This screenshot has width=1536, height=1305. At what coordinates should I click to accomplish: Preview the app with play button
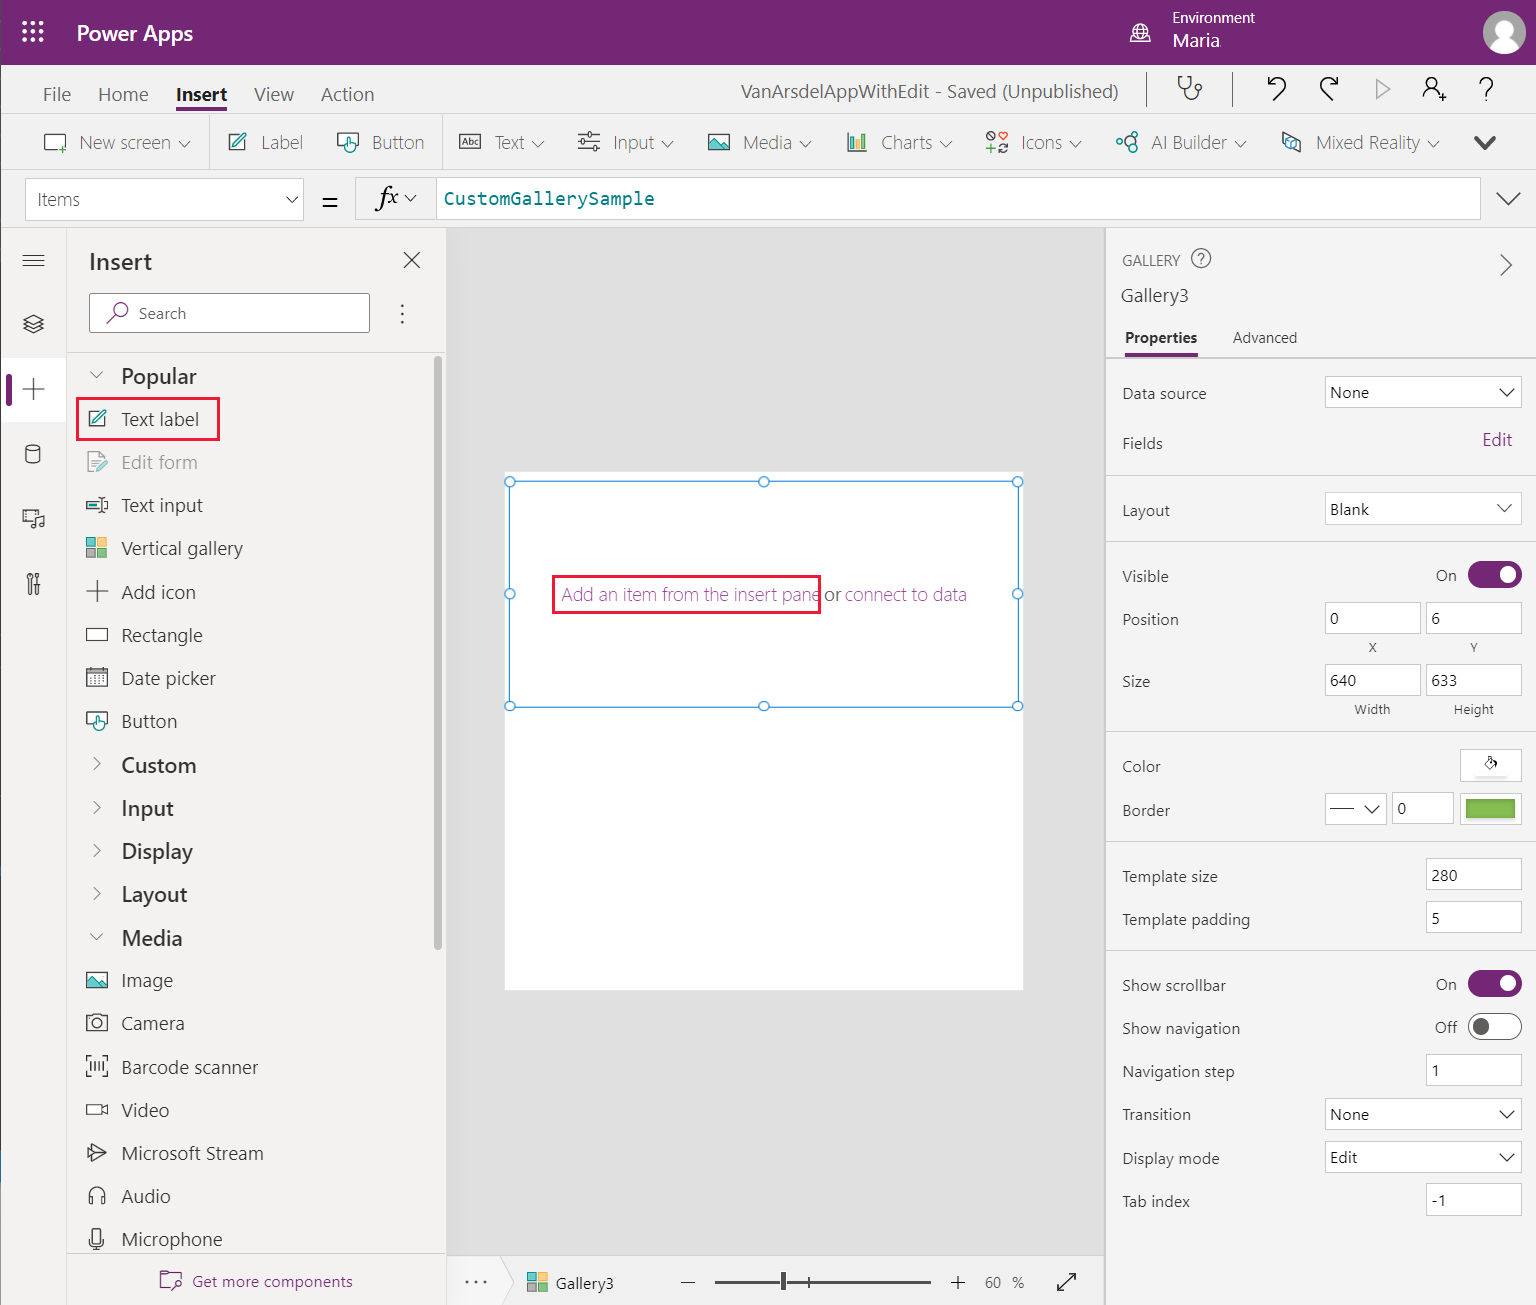pos(1382,90)
